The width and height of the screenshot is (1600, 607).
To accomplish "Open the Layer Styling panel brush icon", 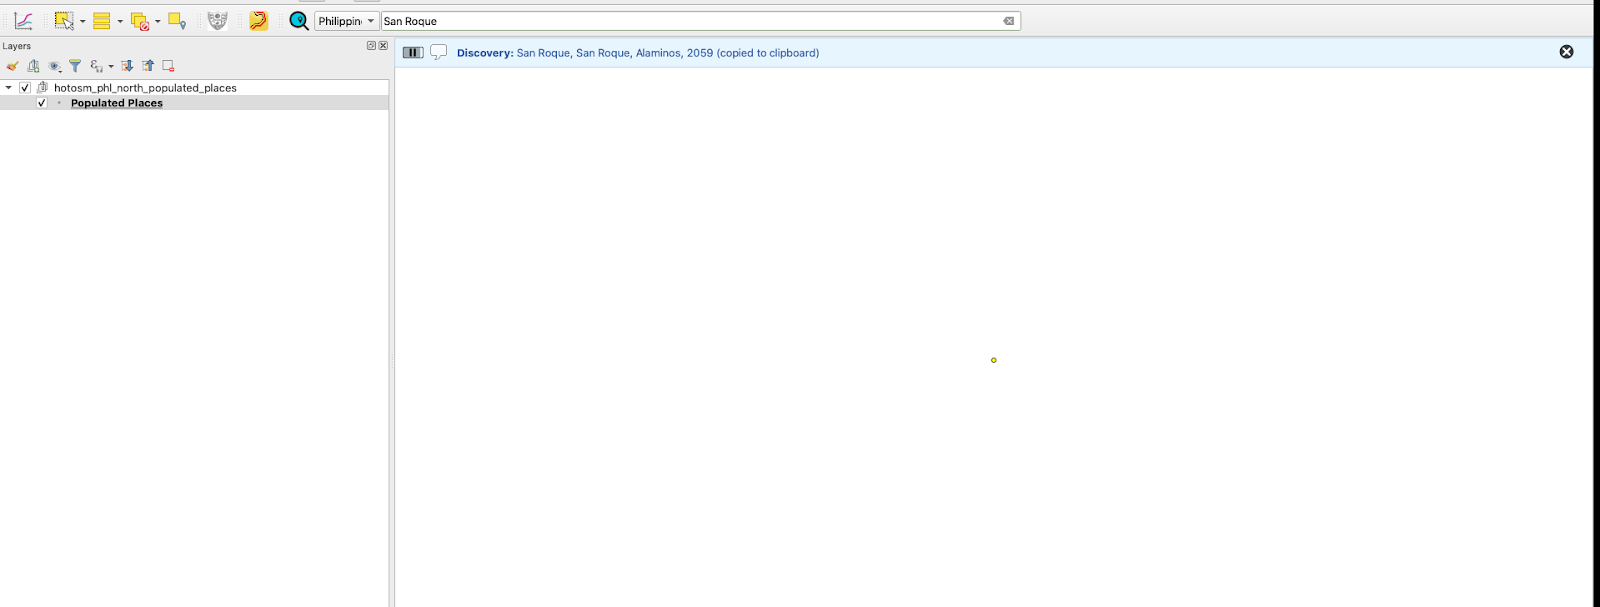I will 12,66.
